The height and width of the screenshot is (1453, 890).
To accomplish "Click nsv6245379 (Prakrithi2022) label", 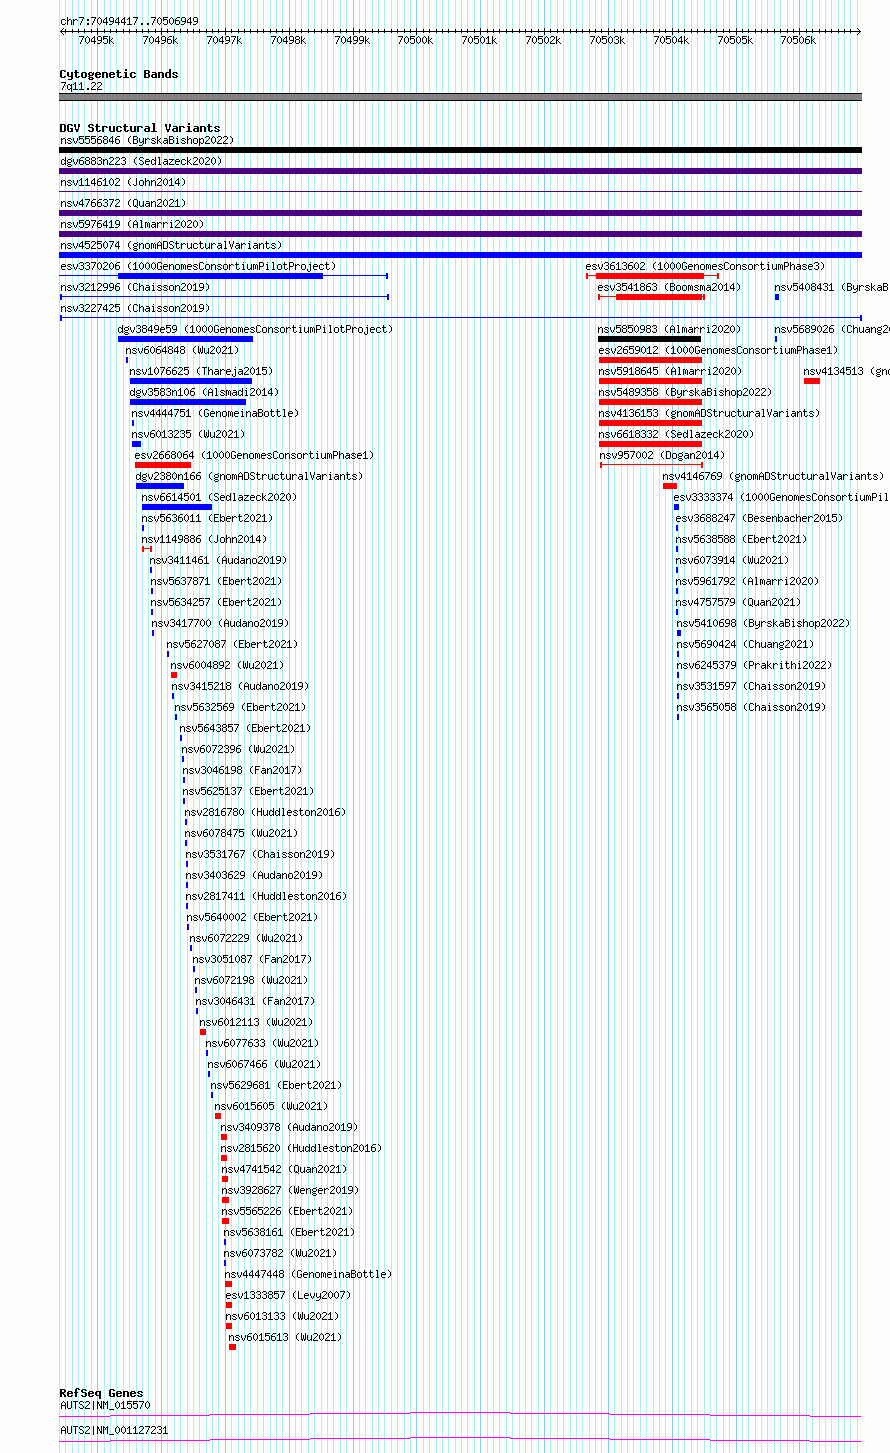I will coord(754,665).
